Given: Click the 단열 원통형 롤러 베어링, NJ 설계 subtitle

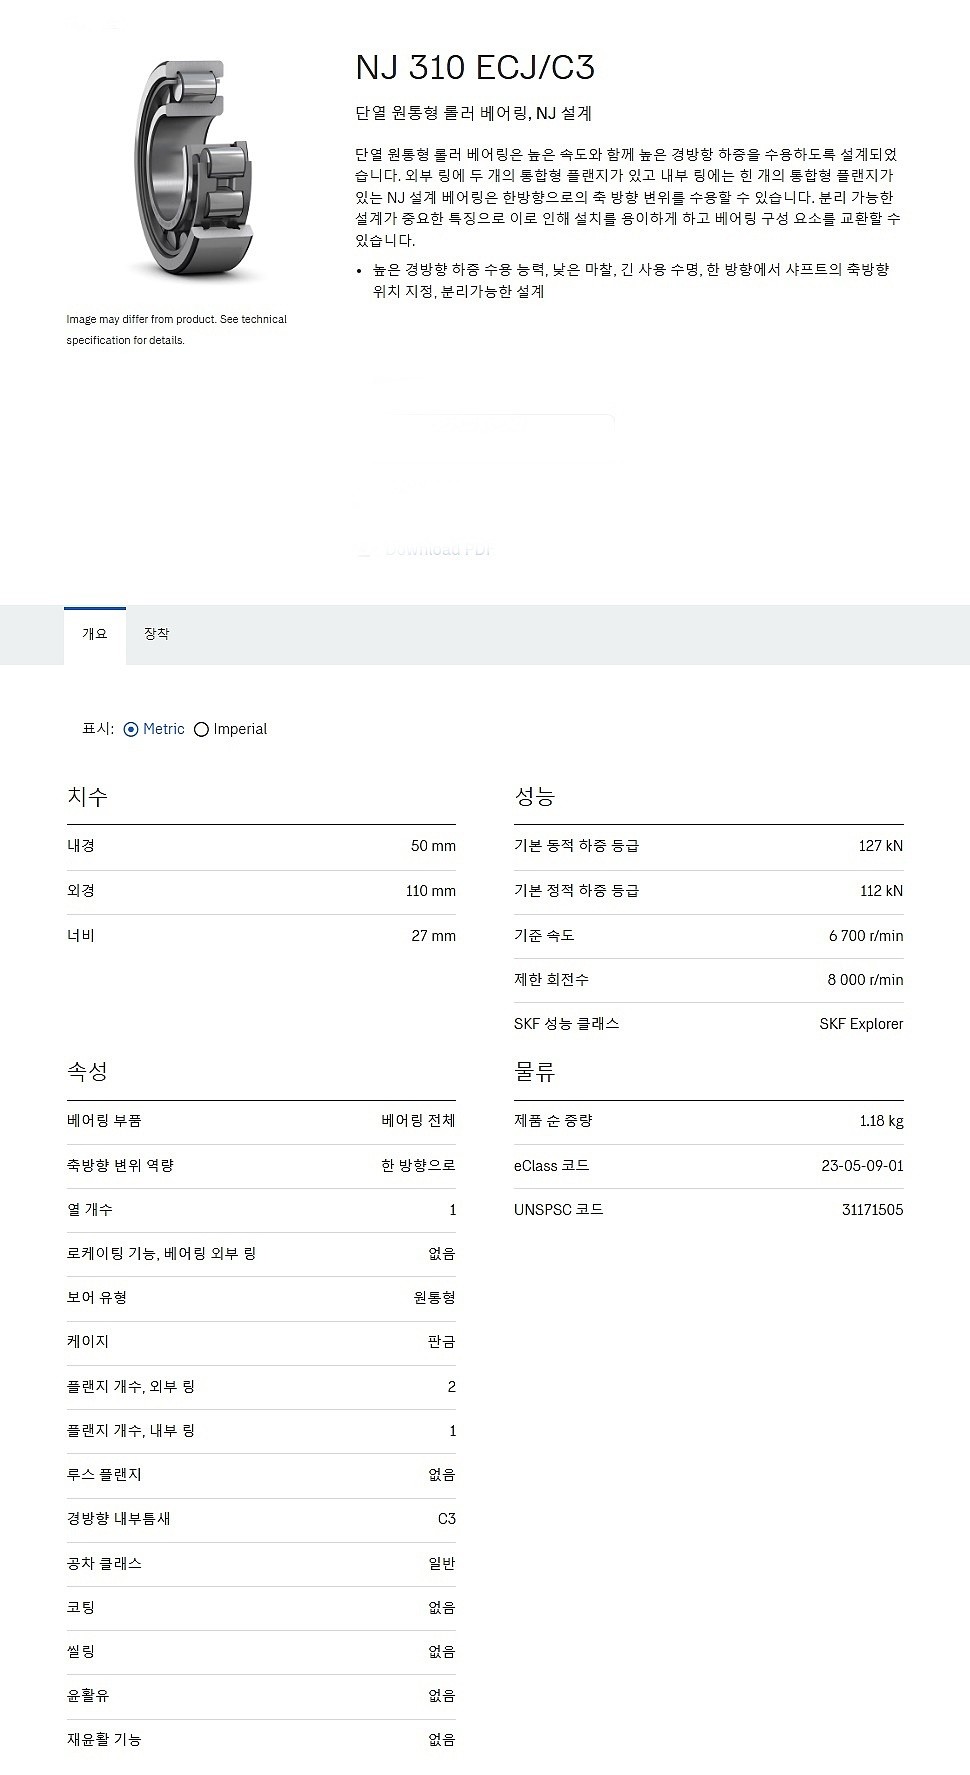Looking at the screenshot, I should pos(474,114).
